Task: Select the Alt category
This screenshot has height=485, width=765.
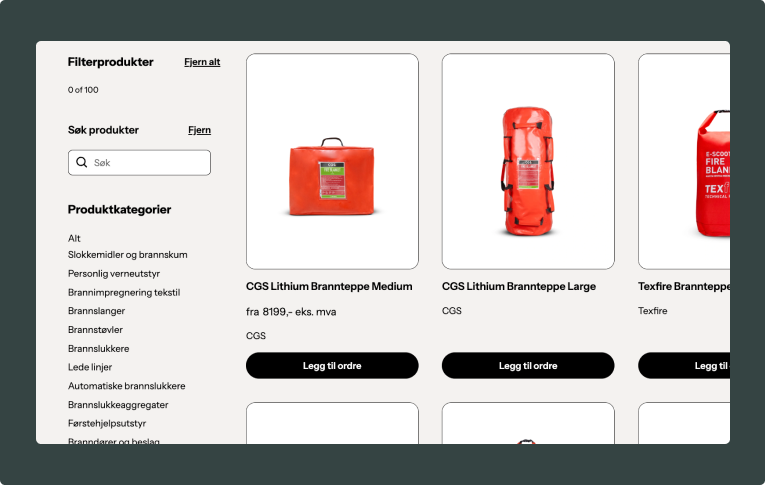Action: (x=74, y=238)
